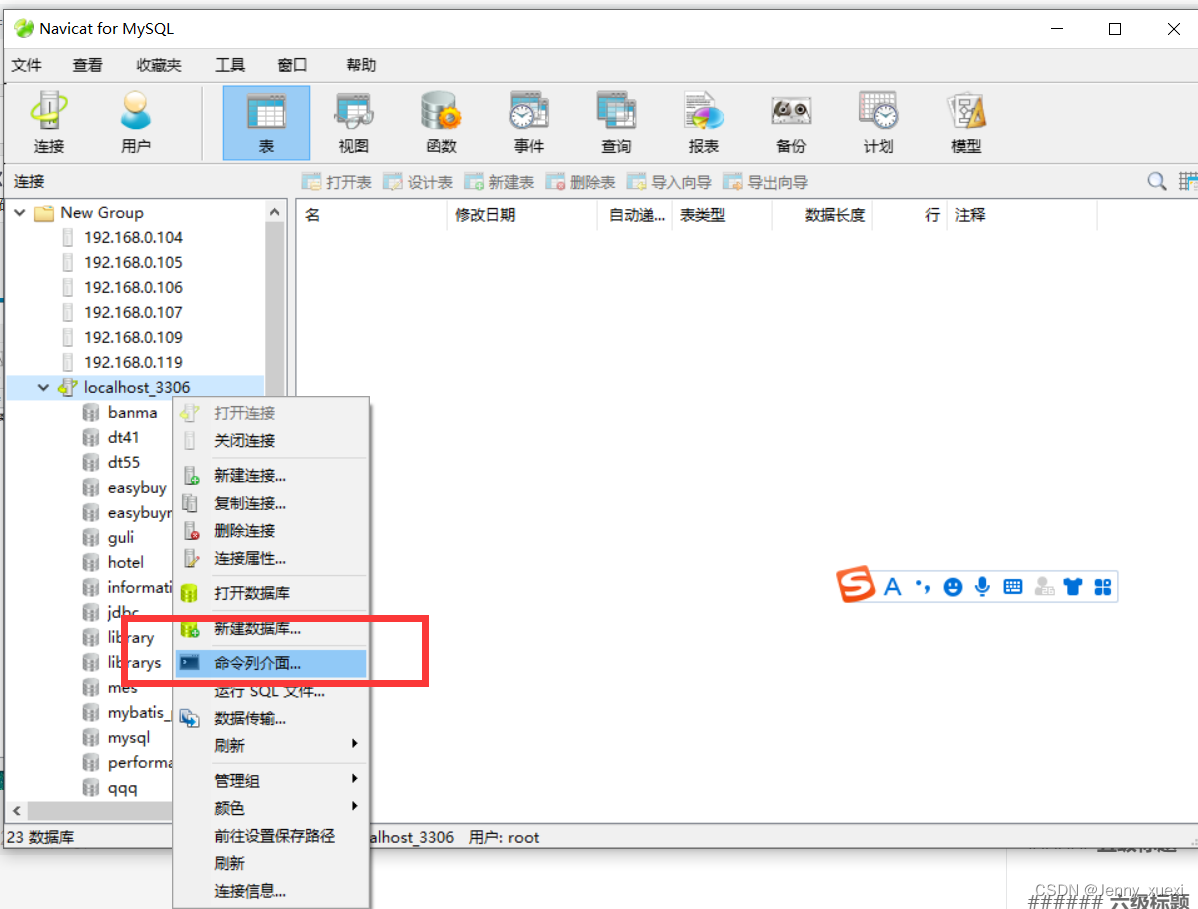Toggle the Sogou English mode A icon
This screenshot has width=1198, height=909.
point(892,587)
